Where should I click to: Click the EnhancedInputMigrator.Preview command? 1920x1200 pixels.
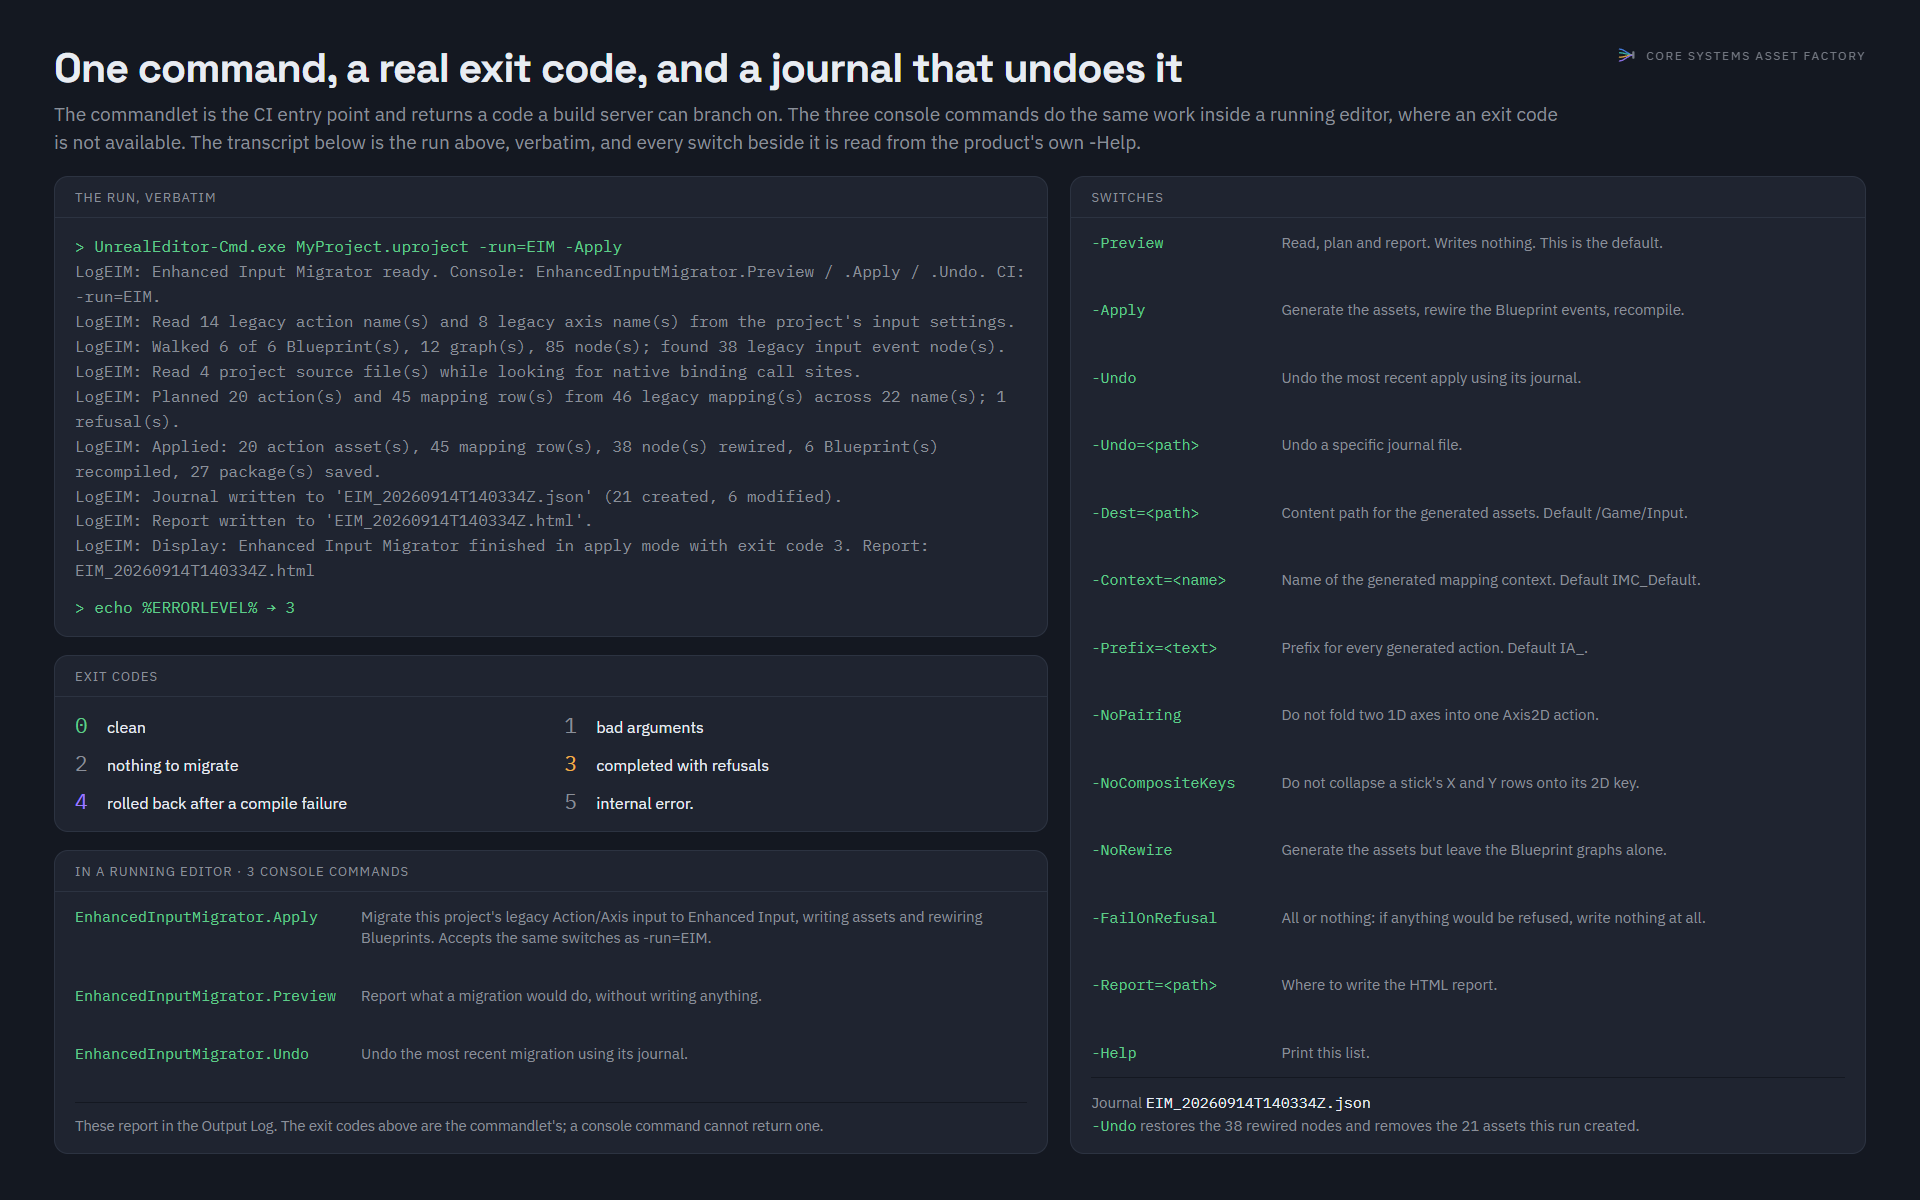click(205, 997)
